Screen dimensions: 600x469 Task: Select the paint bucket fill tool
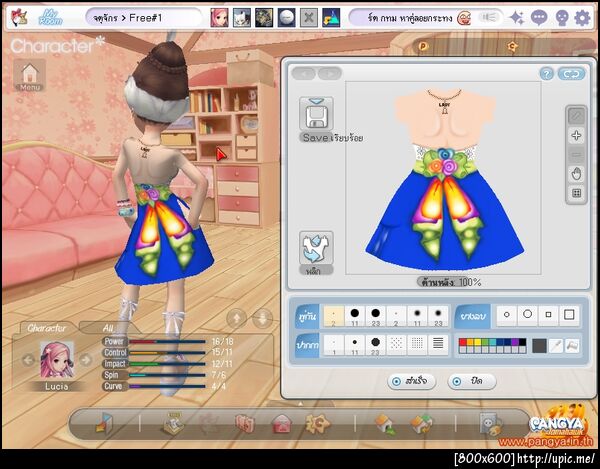572,346
